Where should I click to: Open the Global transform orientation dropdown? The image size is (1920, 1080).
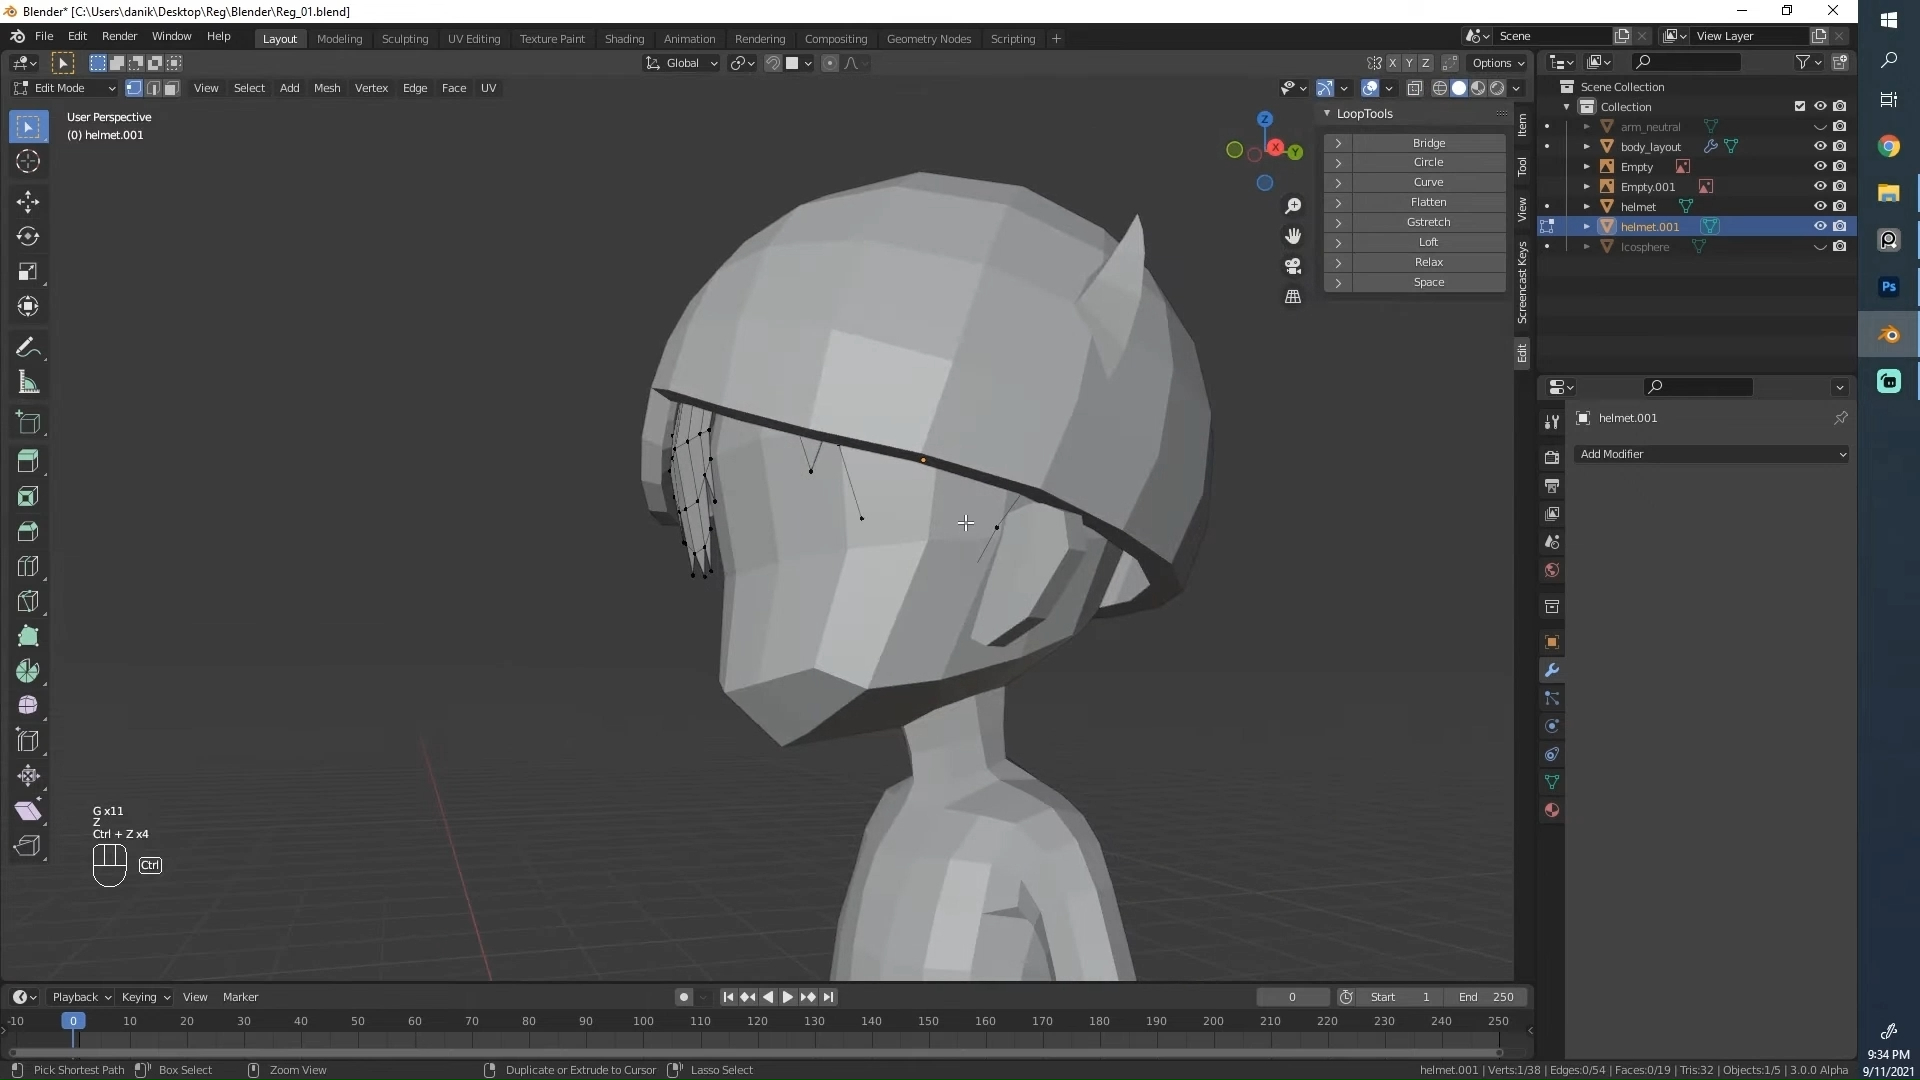click(681, 62)
